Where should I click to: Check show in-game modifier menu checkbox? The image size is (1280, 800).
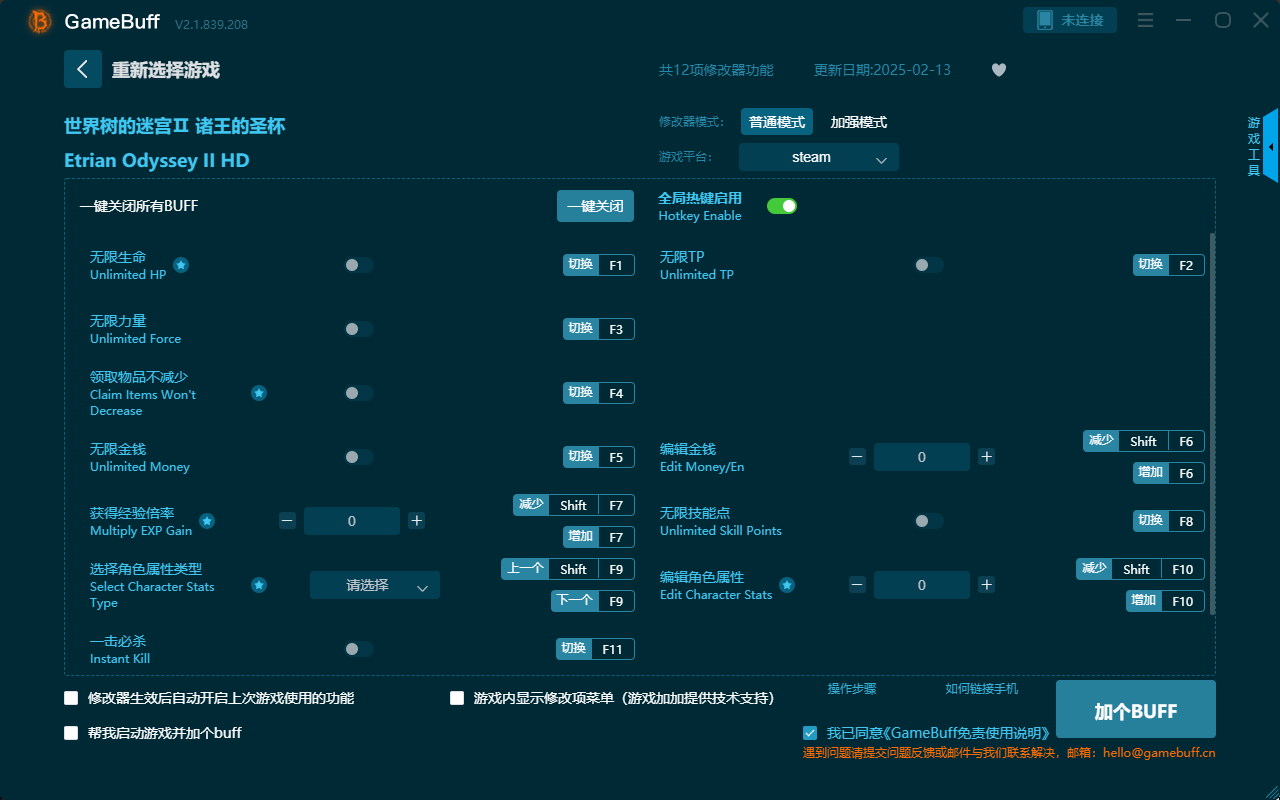(457, 698)
